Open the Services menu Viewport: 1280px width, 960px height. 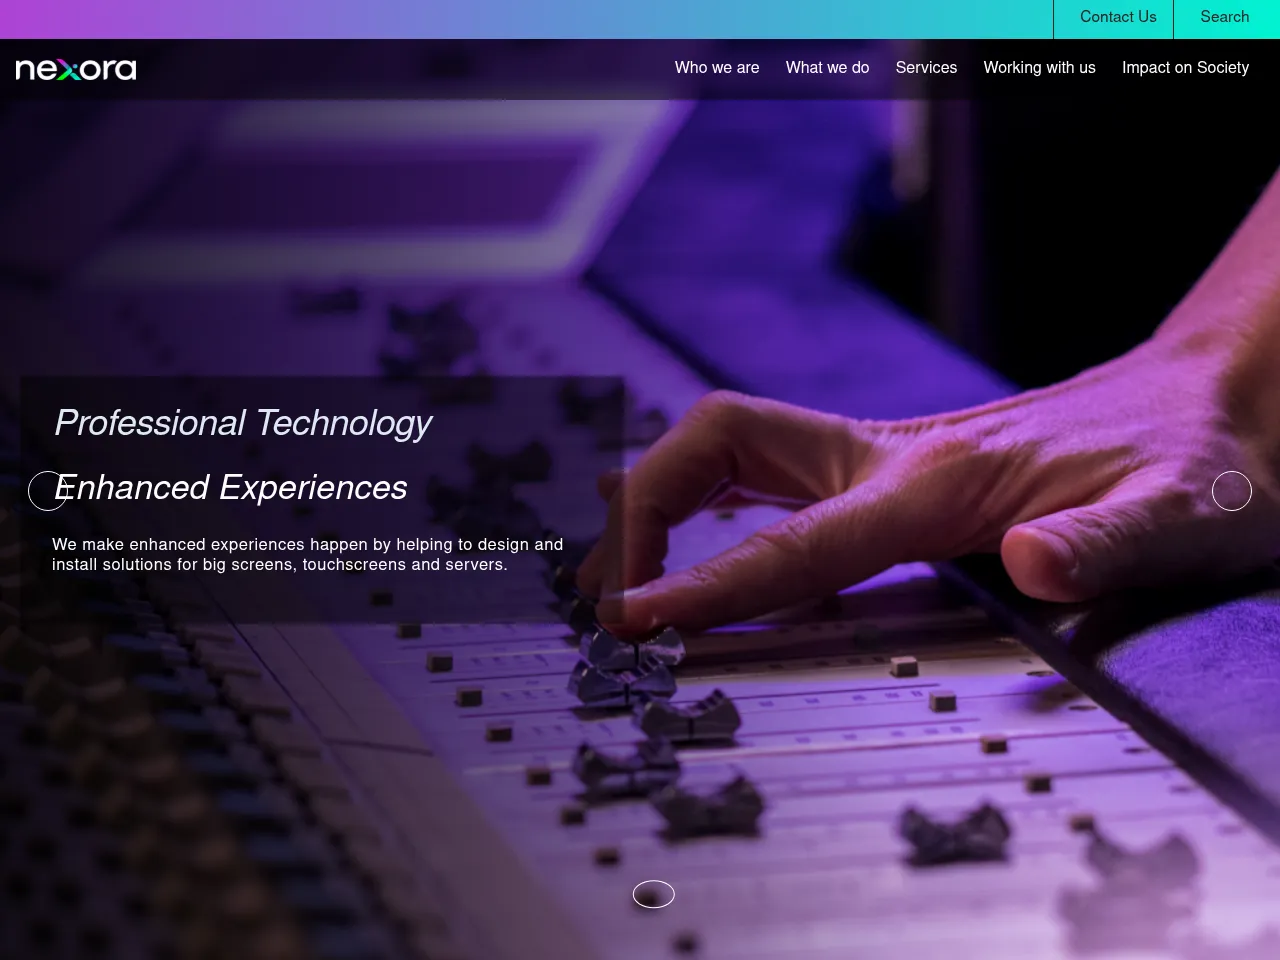click(926, 68)
